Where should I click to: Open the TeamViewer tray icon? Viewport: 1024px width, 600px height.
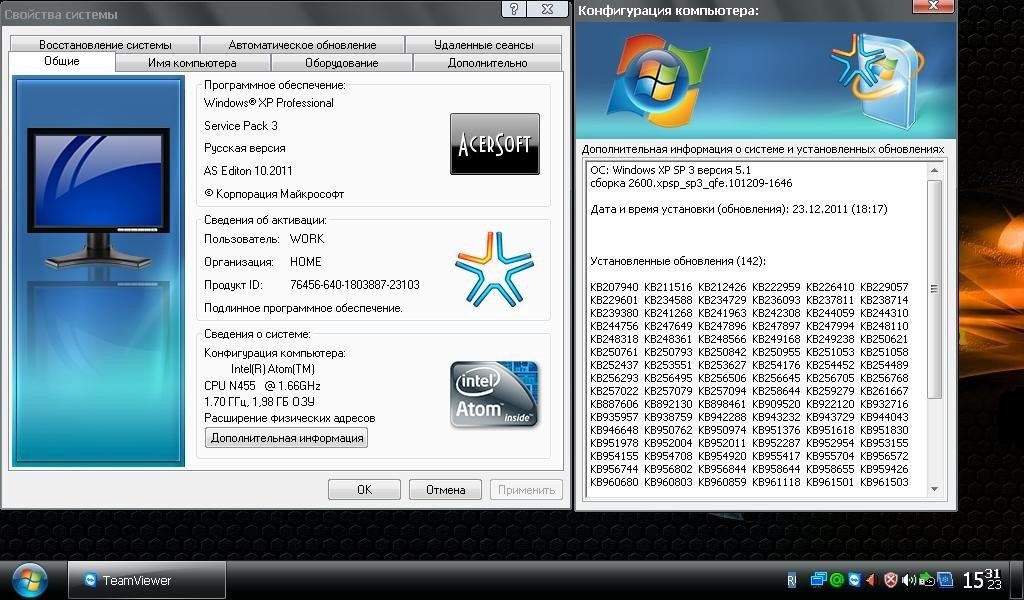[x=854, y=580]
